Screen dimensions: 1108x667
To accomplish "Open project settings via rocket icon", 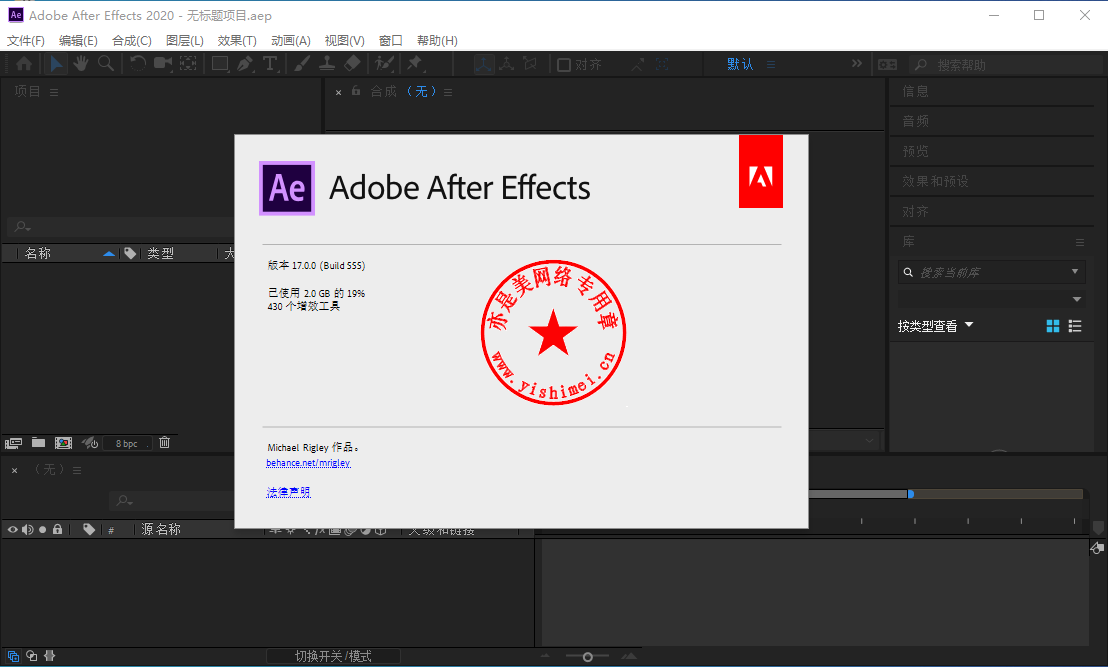I will pos(90,443).
